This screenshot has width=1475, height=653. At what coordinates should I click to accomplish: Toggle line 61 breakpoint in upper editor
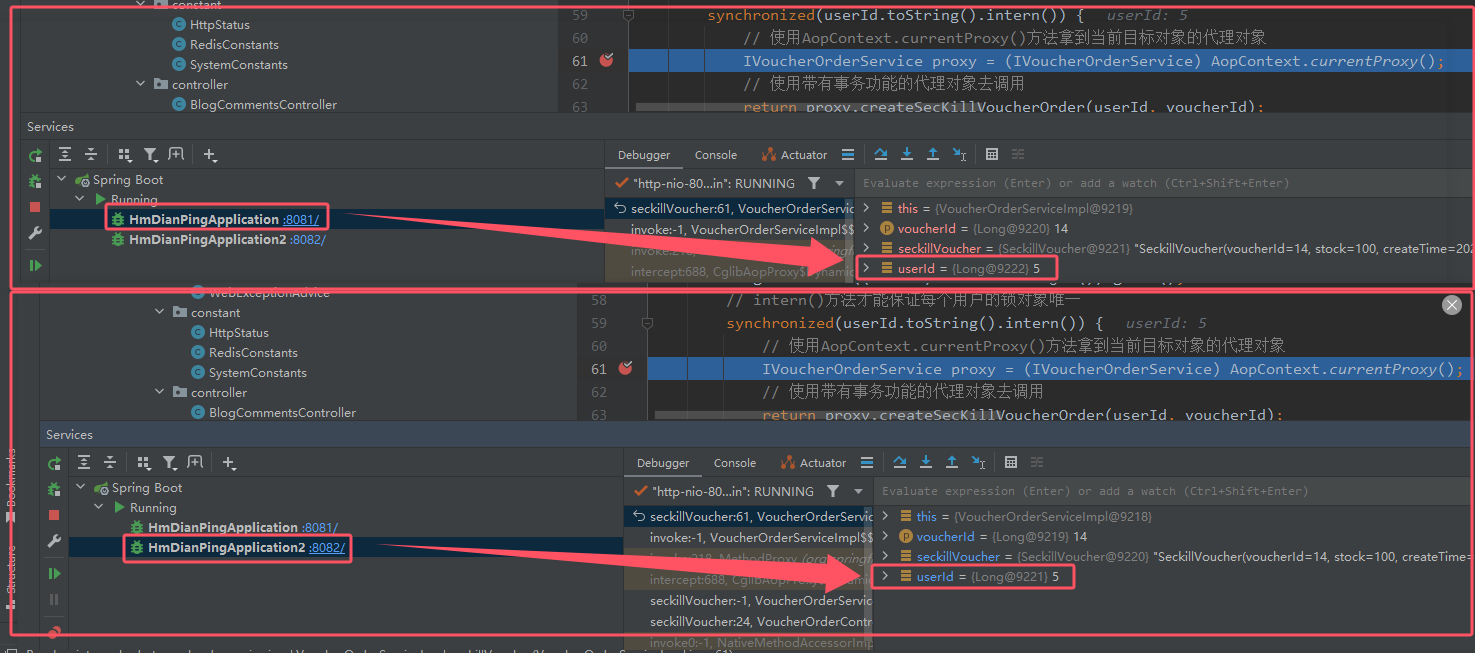click(606, 61)
